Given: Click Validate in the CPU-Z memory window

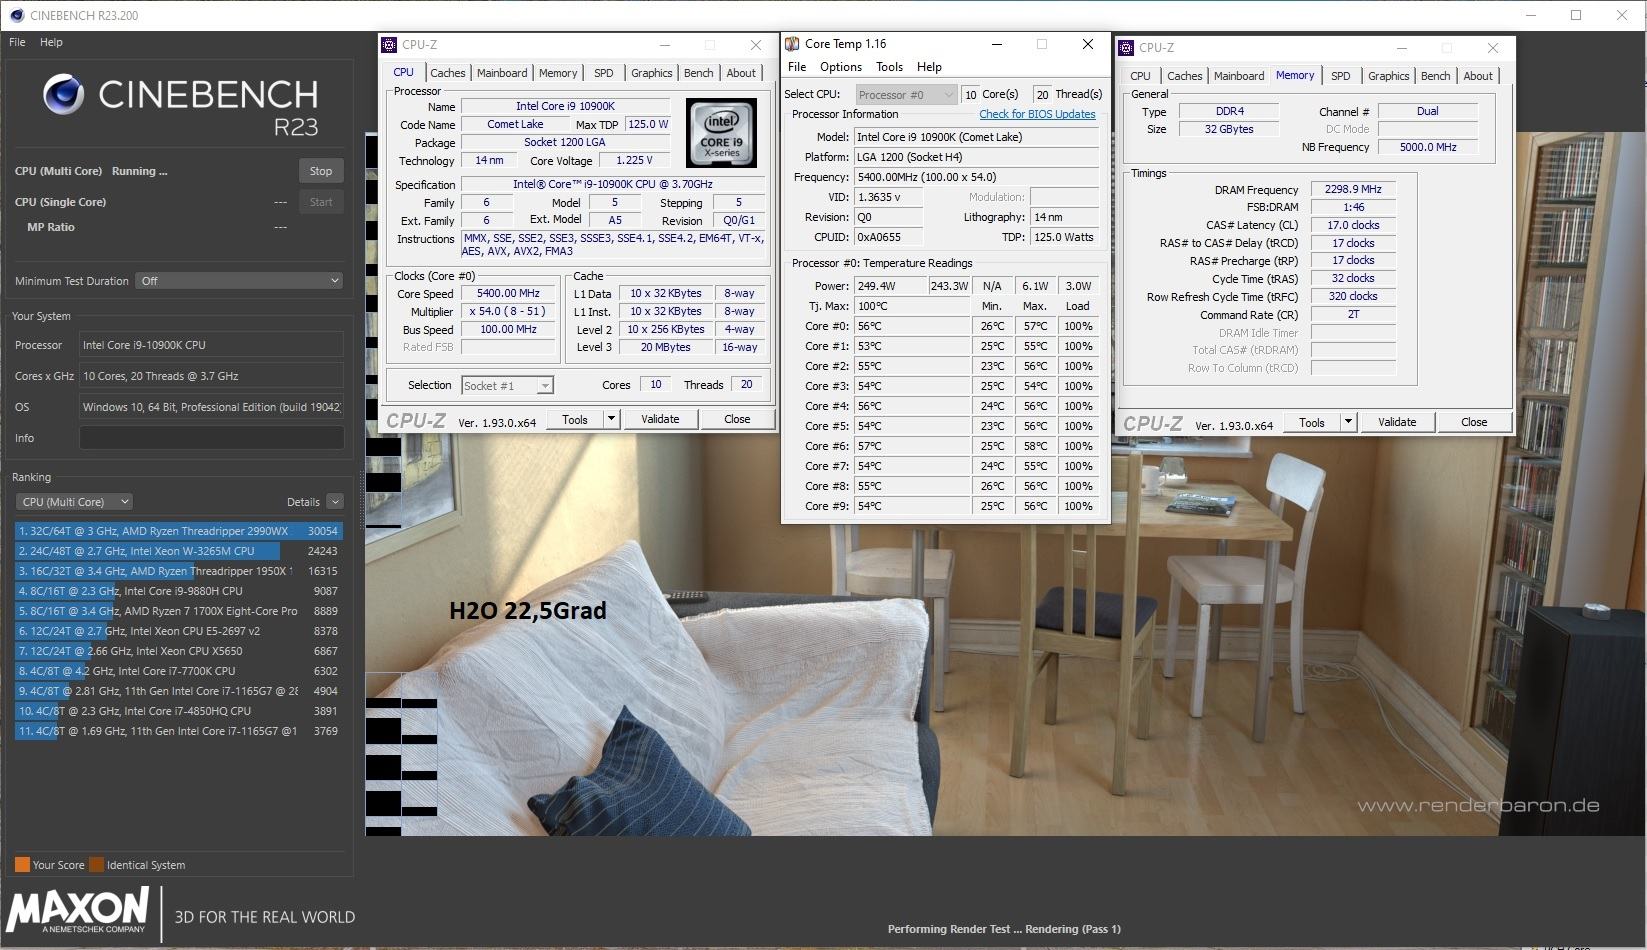Looking at the screenshot, I should (x=1397, y=422).
